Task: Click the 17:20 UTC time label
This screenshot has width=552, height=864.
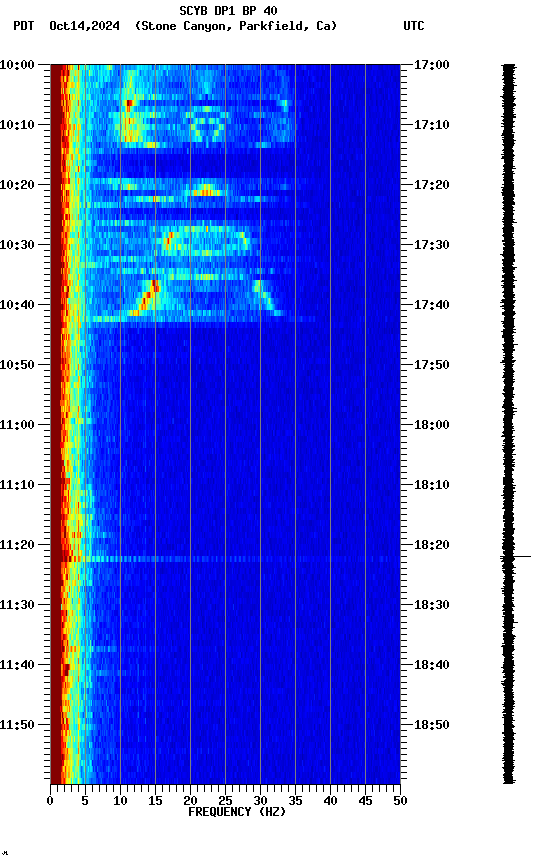Action: click(x=432, y=185)
